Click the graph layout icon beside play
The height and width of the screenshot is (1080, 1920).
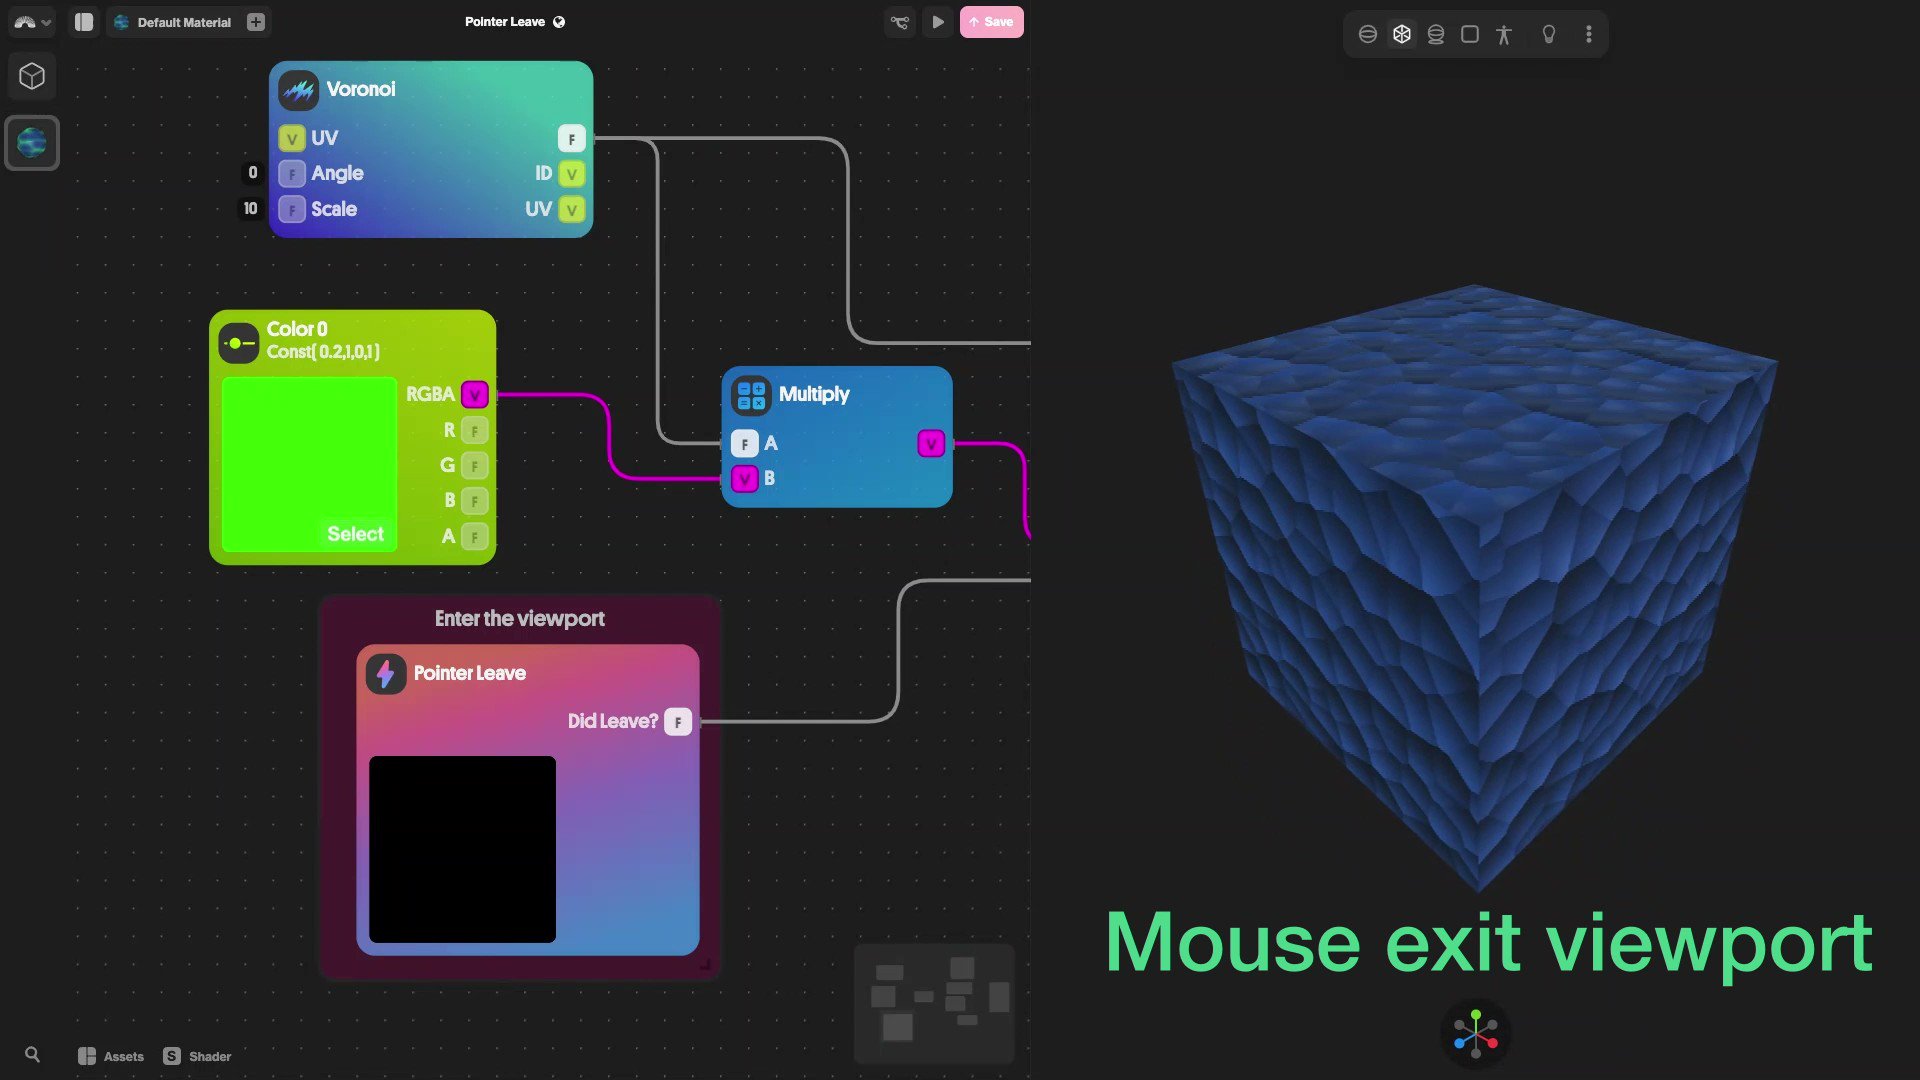[x=899, y=22]
